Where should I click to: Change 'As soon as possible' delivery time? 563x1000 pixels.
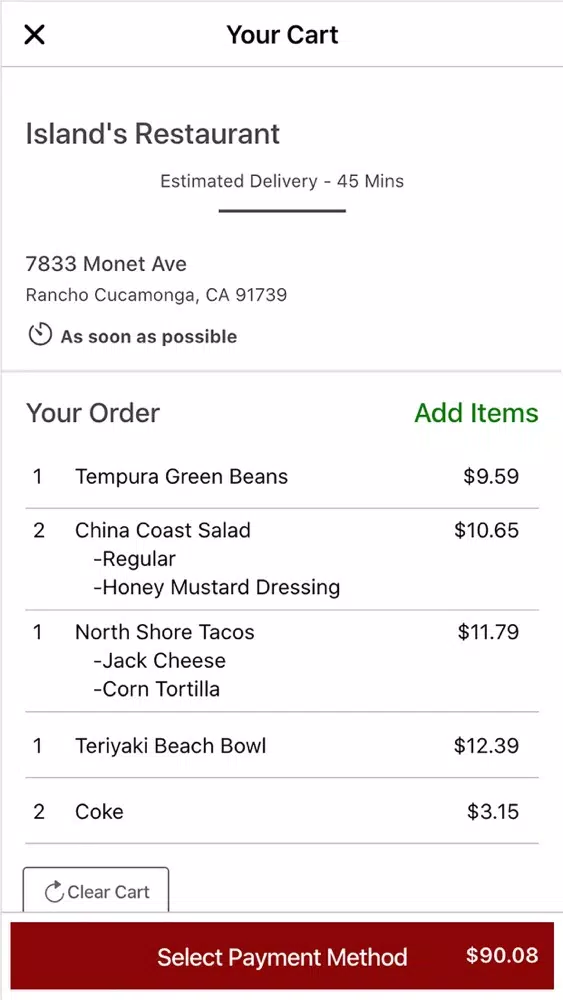149,337
